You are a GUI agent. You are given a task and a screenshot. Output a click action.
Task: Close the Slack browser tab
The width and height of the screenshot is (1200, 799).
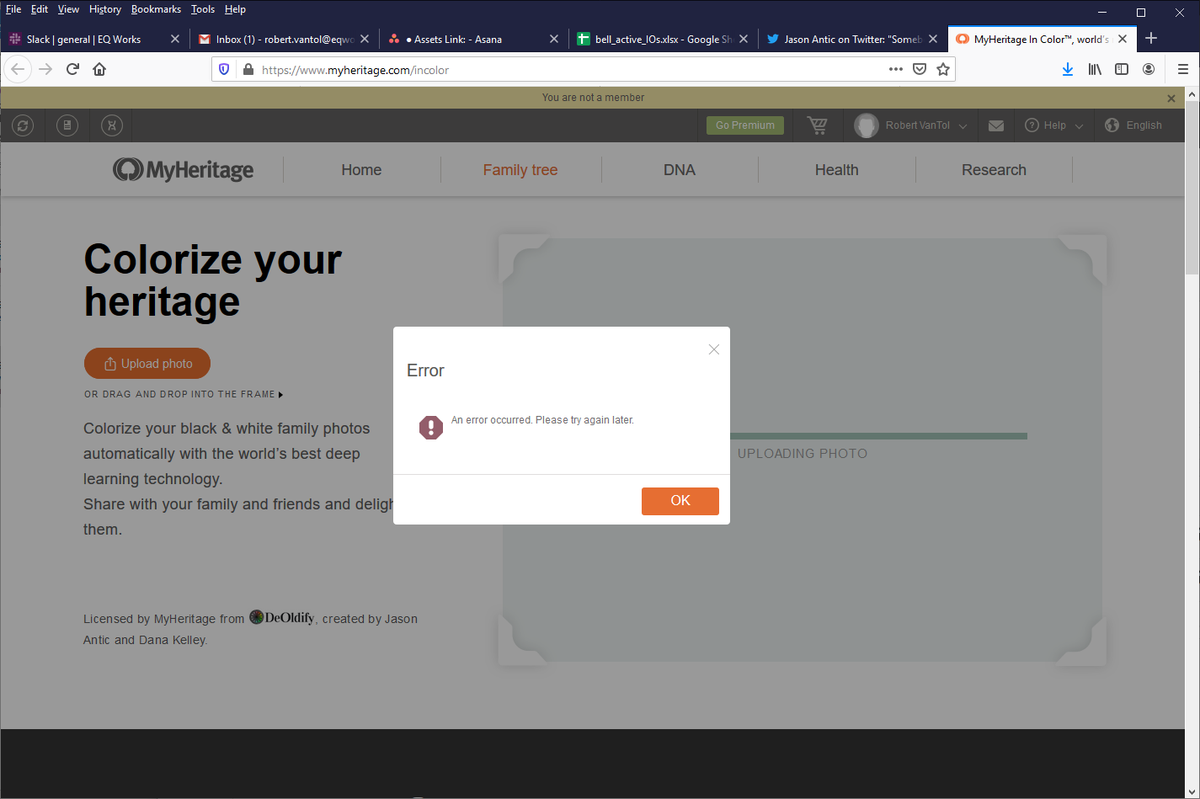pos(175,39)
